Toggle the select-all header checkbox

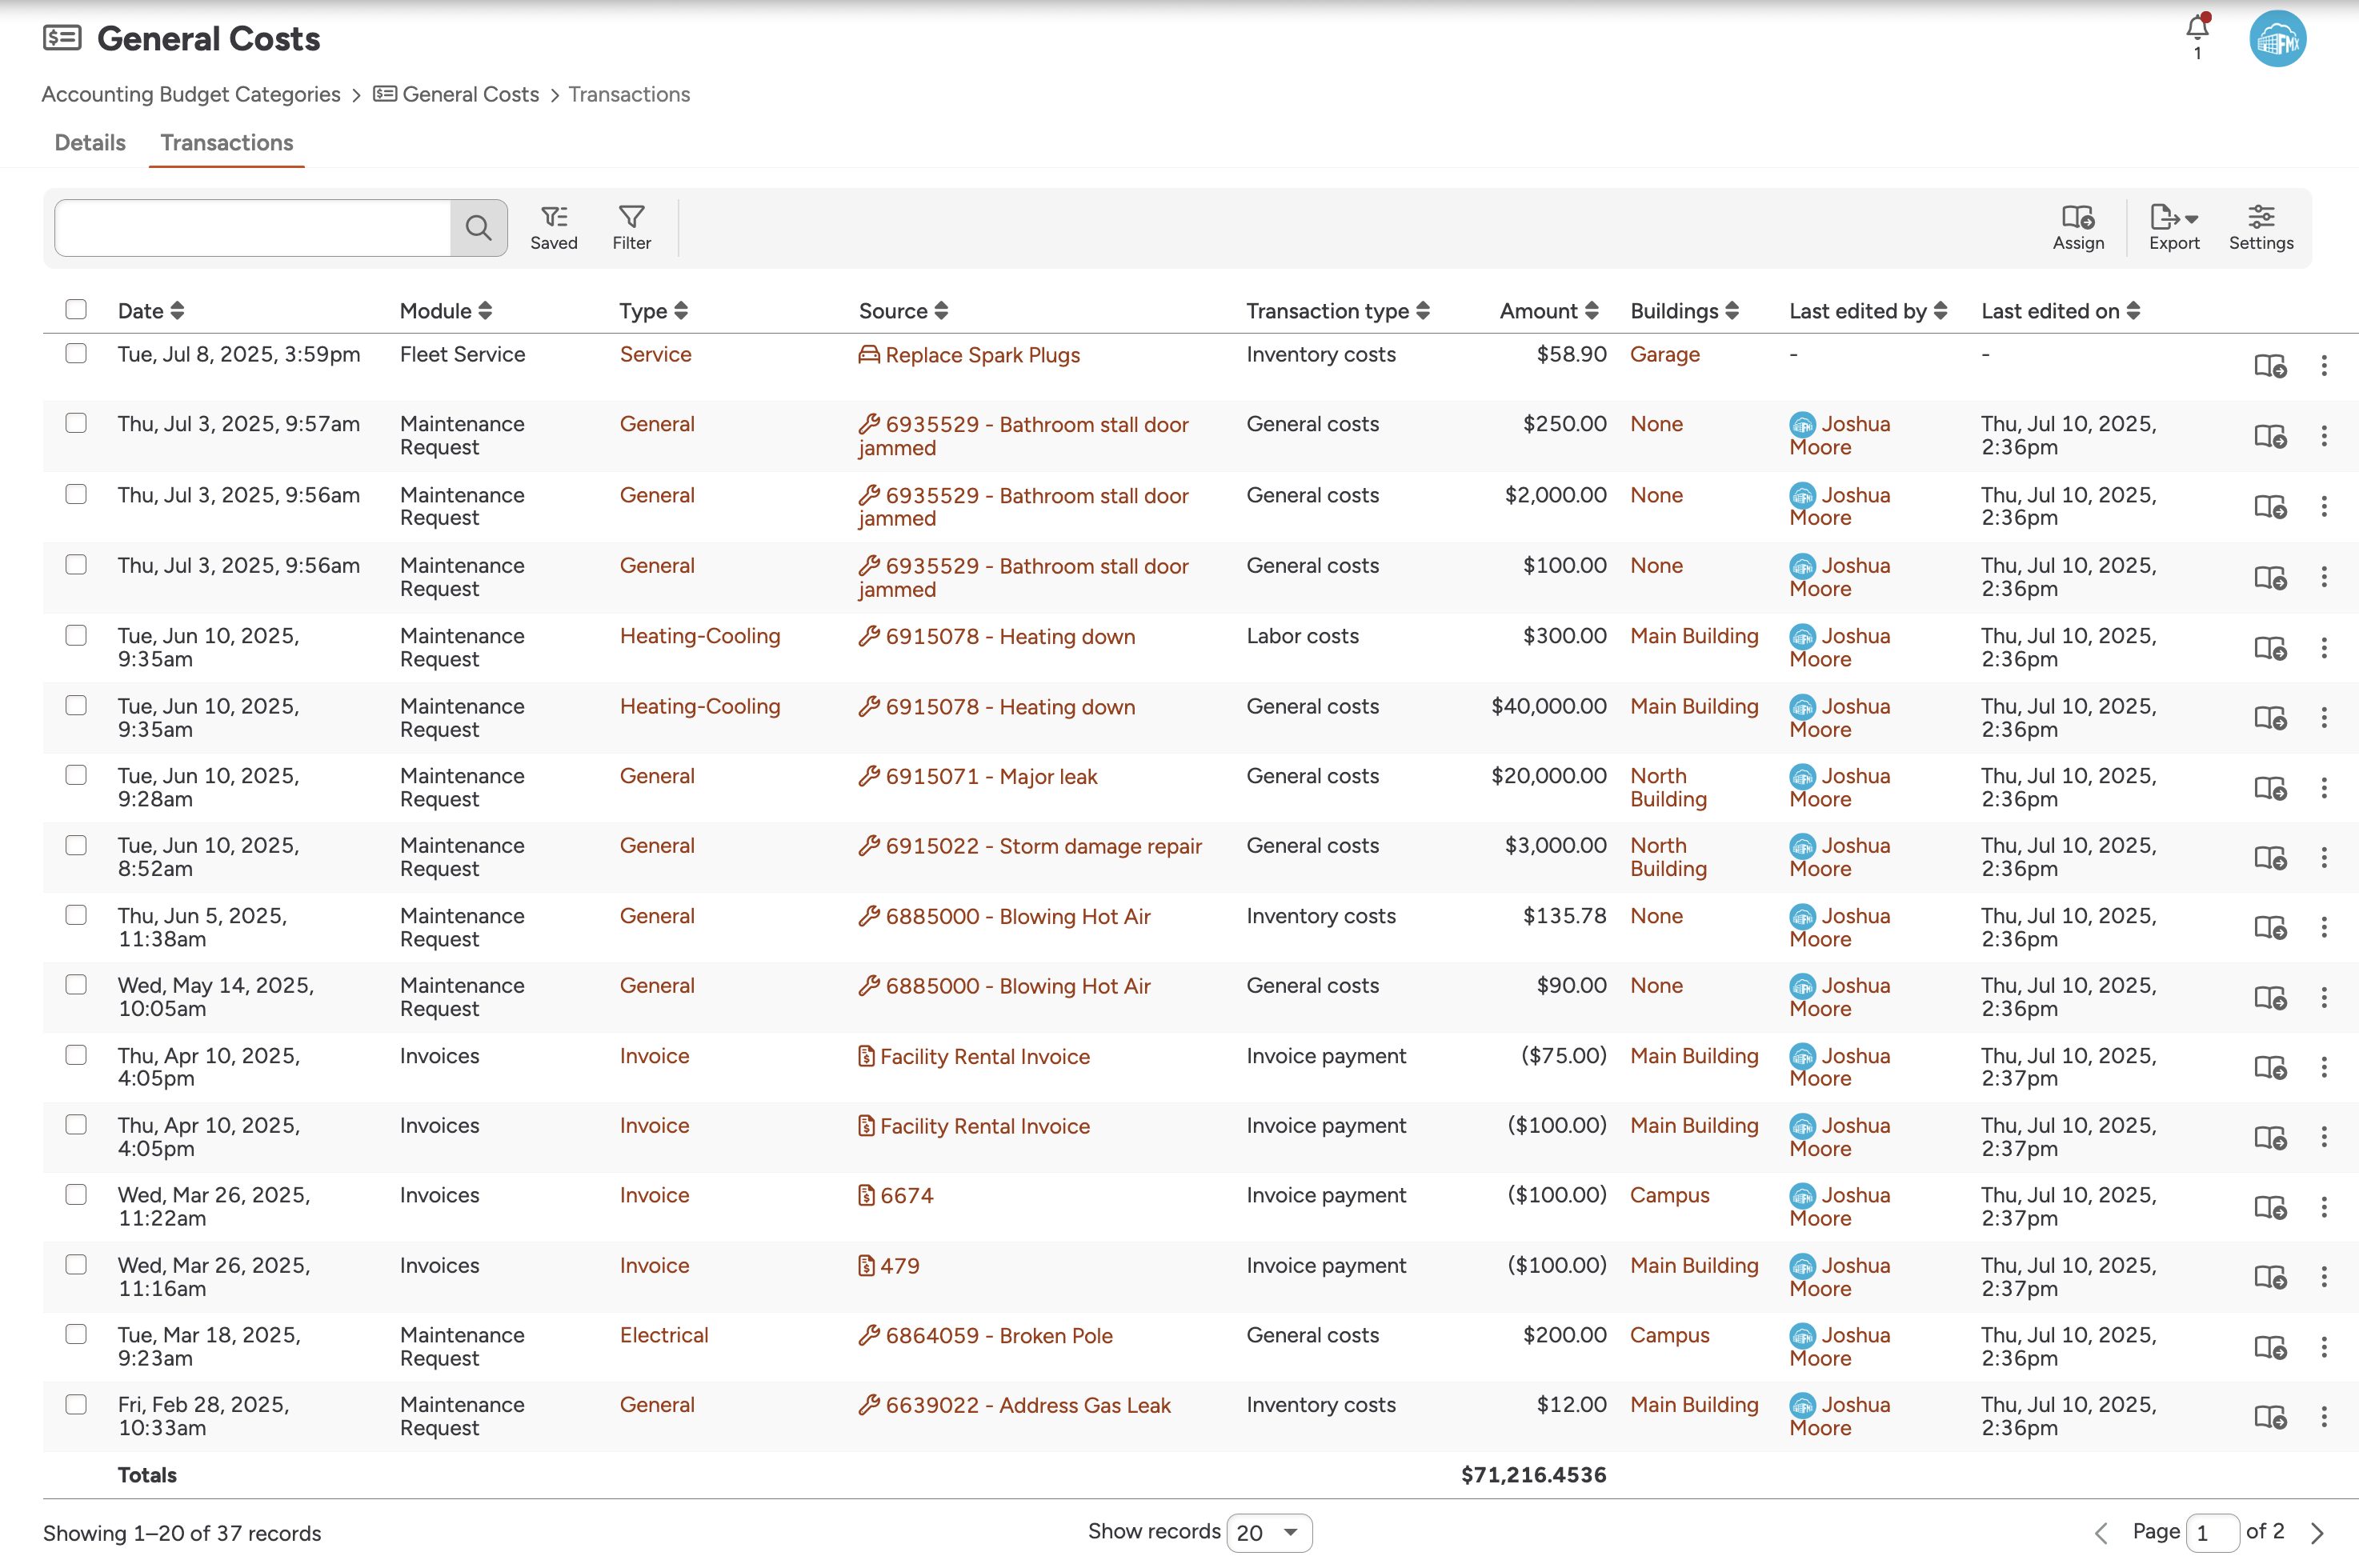pos(76,310)
